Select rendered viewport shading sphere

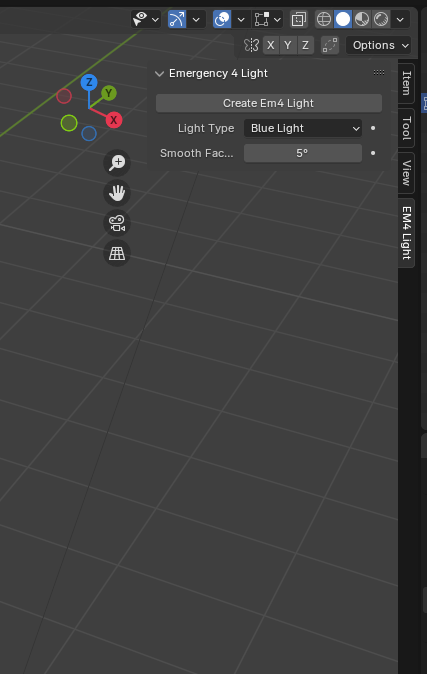pyautogui.click(x=381, y=19)
